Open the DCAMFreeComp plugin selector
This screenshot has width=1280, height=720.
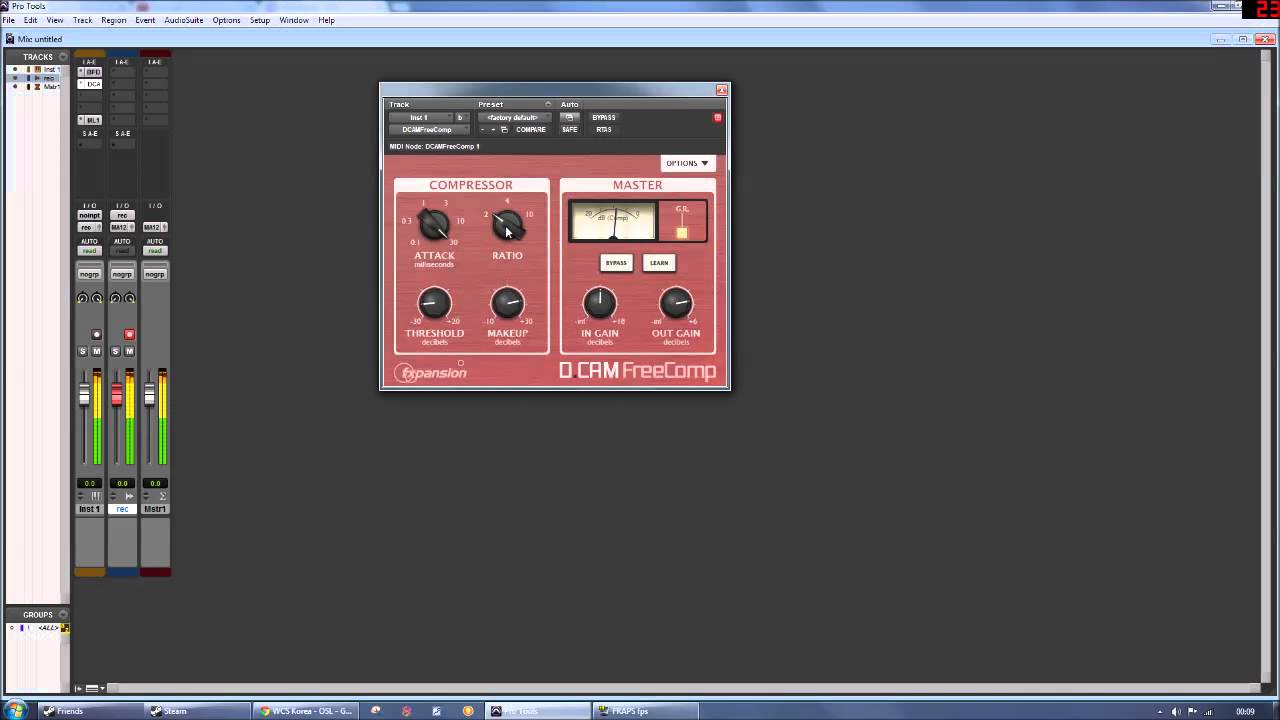(428, 130)
